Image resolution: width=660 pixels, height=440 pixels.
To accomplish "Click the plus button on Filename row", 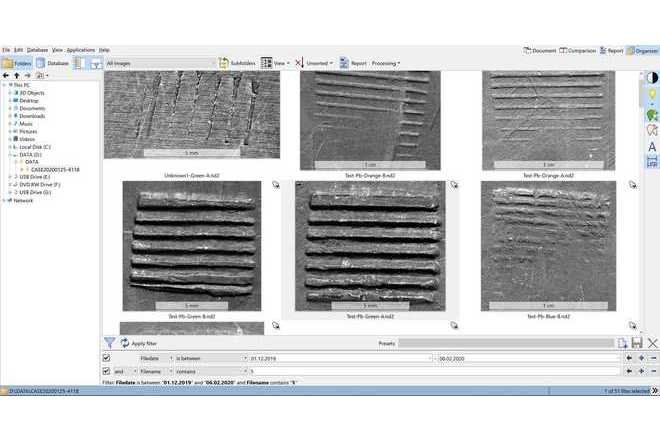I will (x=641, y=371).
